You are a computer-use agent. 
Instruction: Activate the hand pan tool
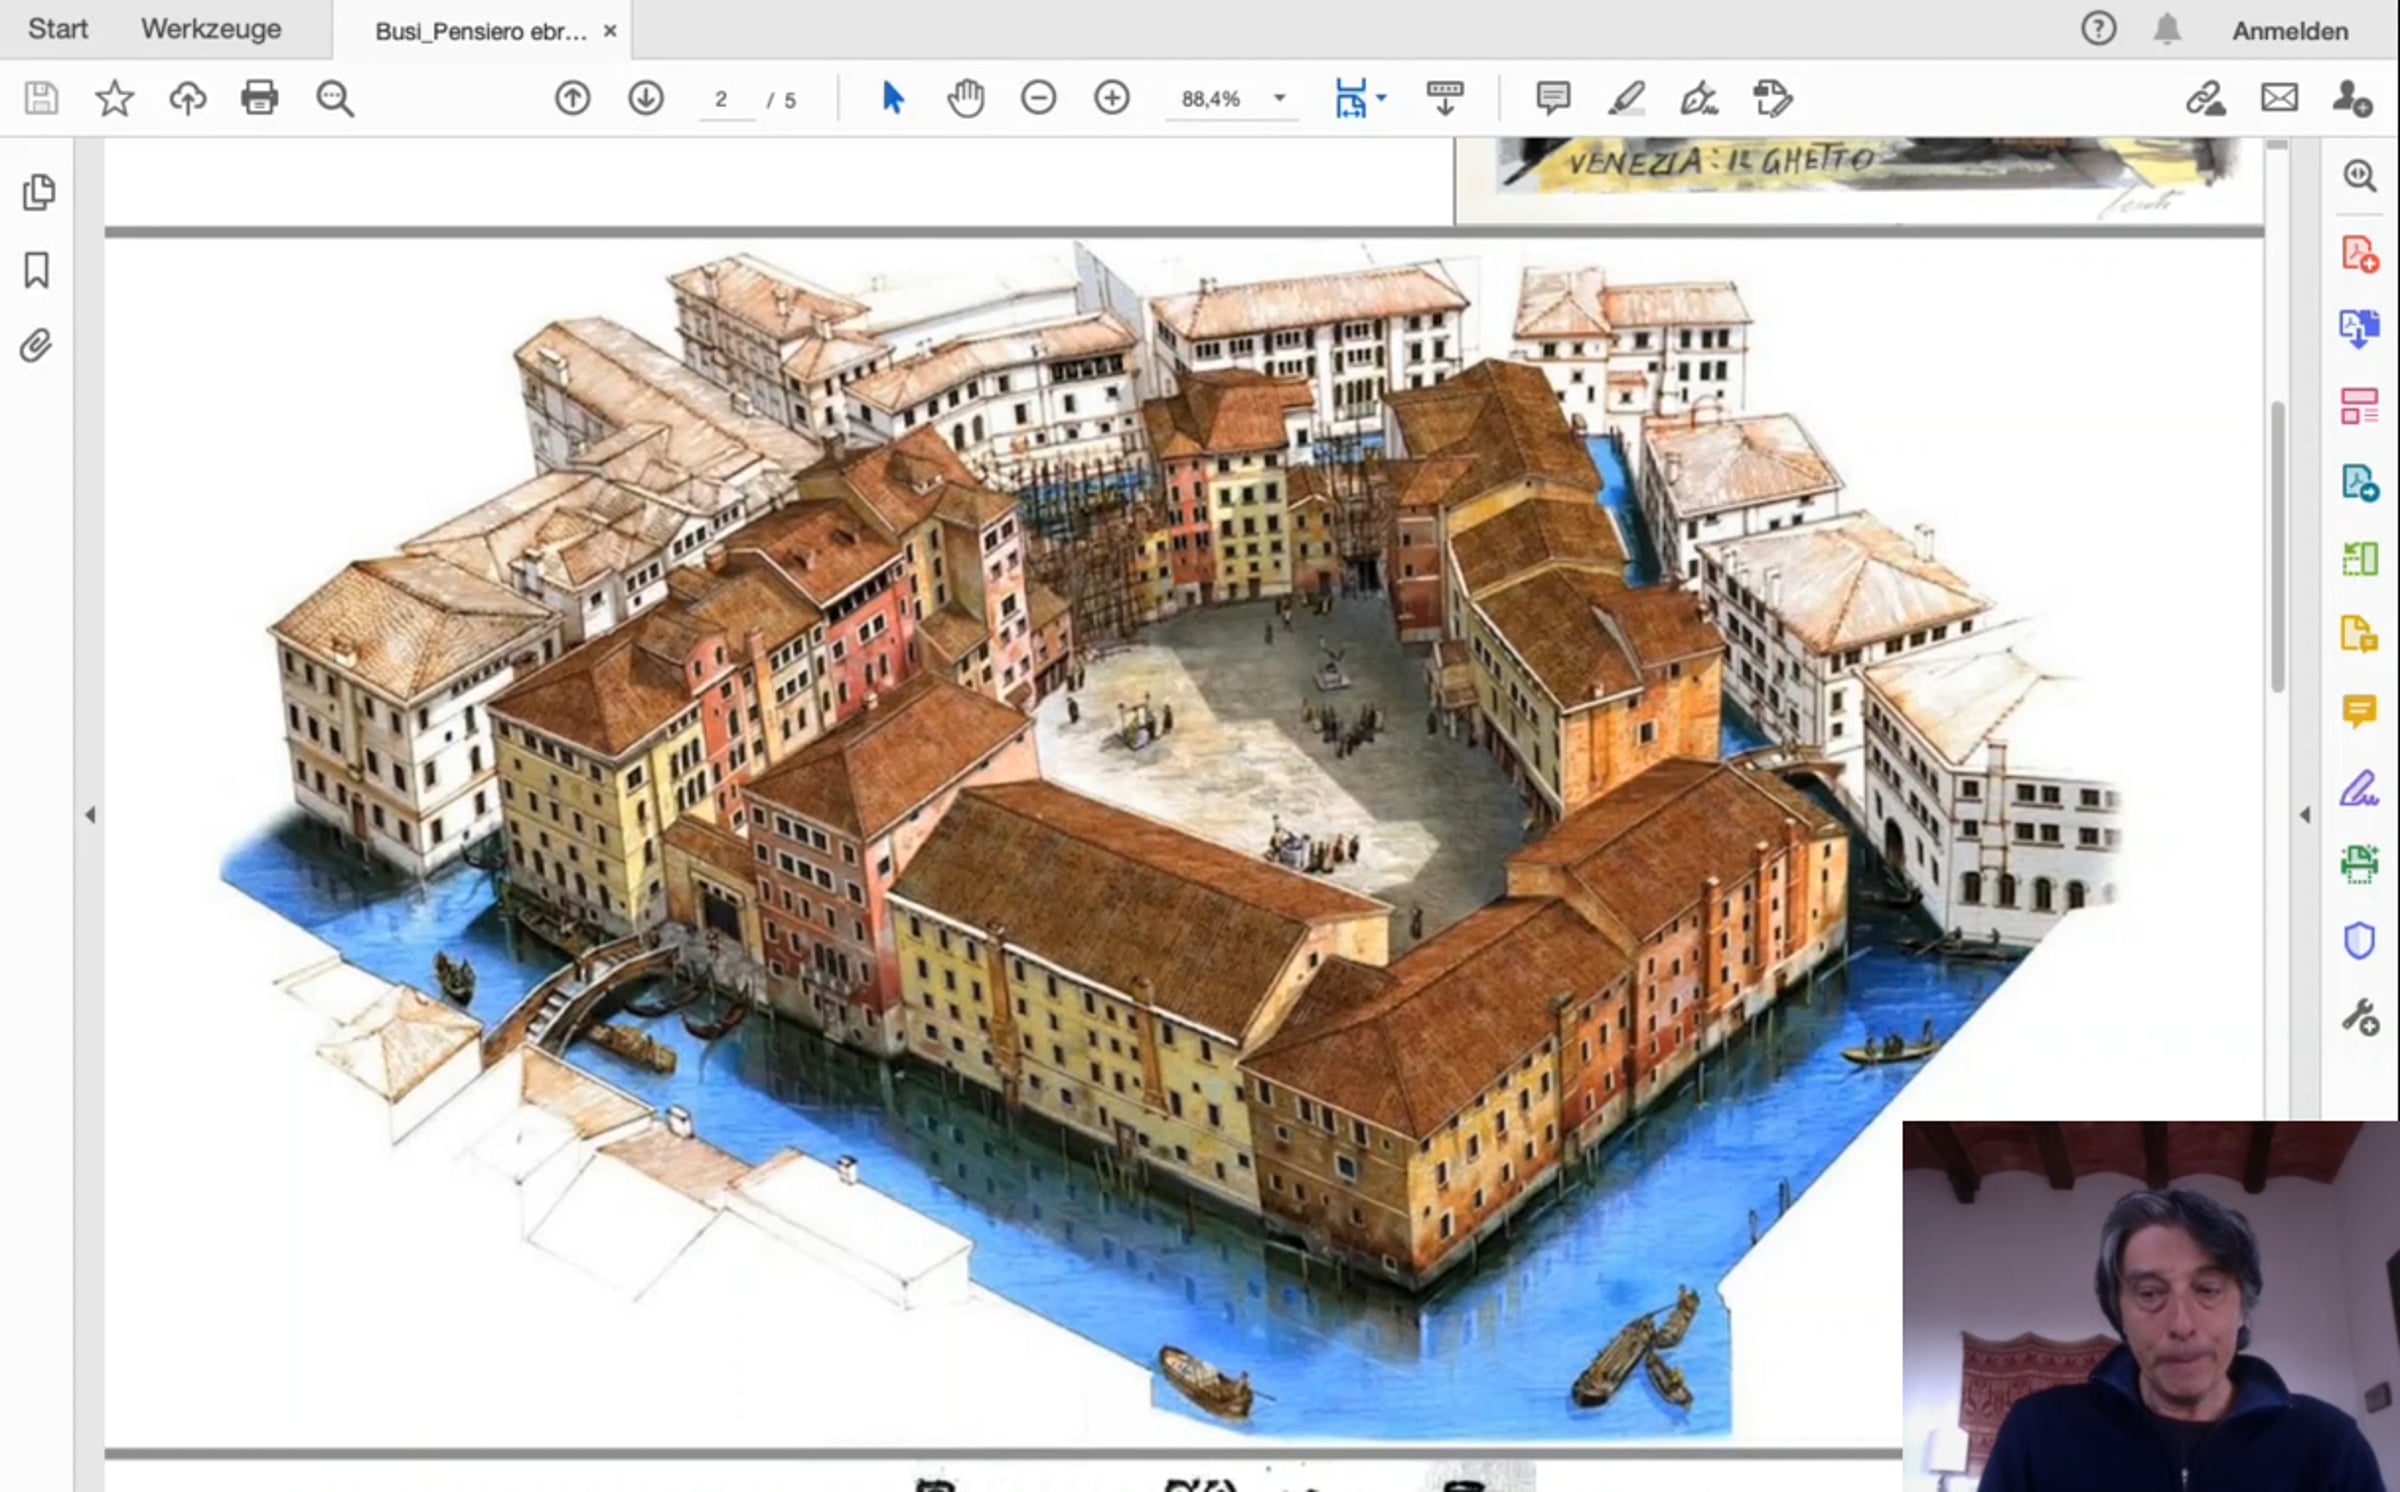[x=966, y=99]
